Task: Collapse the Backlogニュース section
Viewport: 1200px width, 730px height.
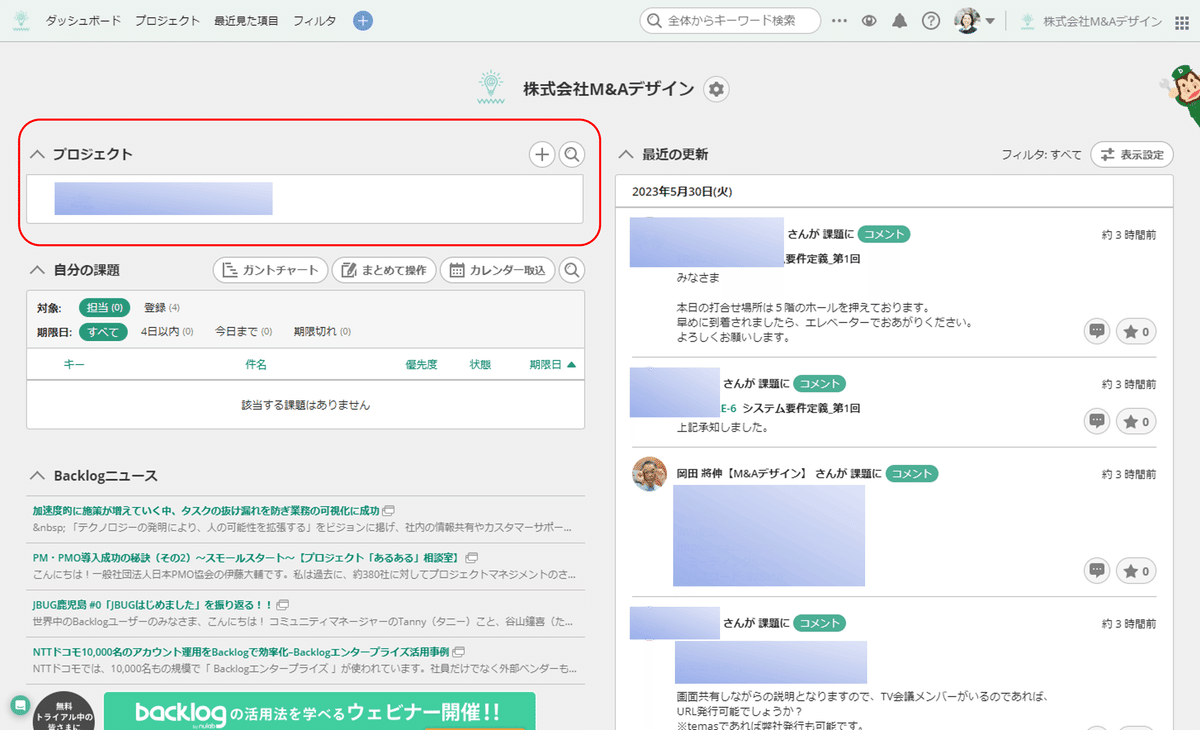Action: pos(38,475)
